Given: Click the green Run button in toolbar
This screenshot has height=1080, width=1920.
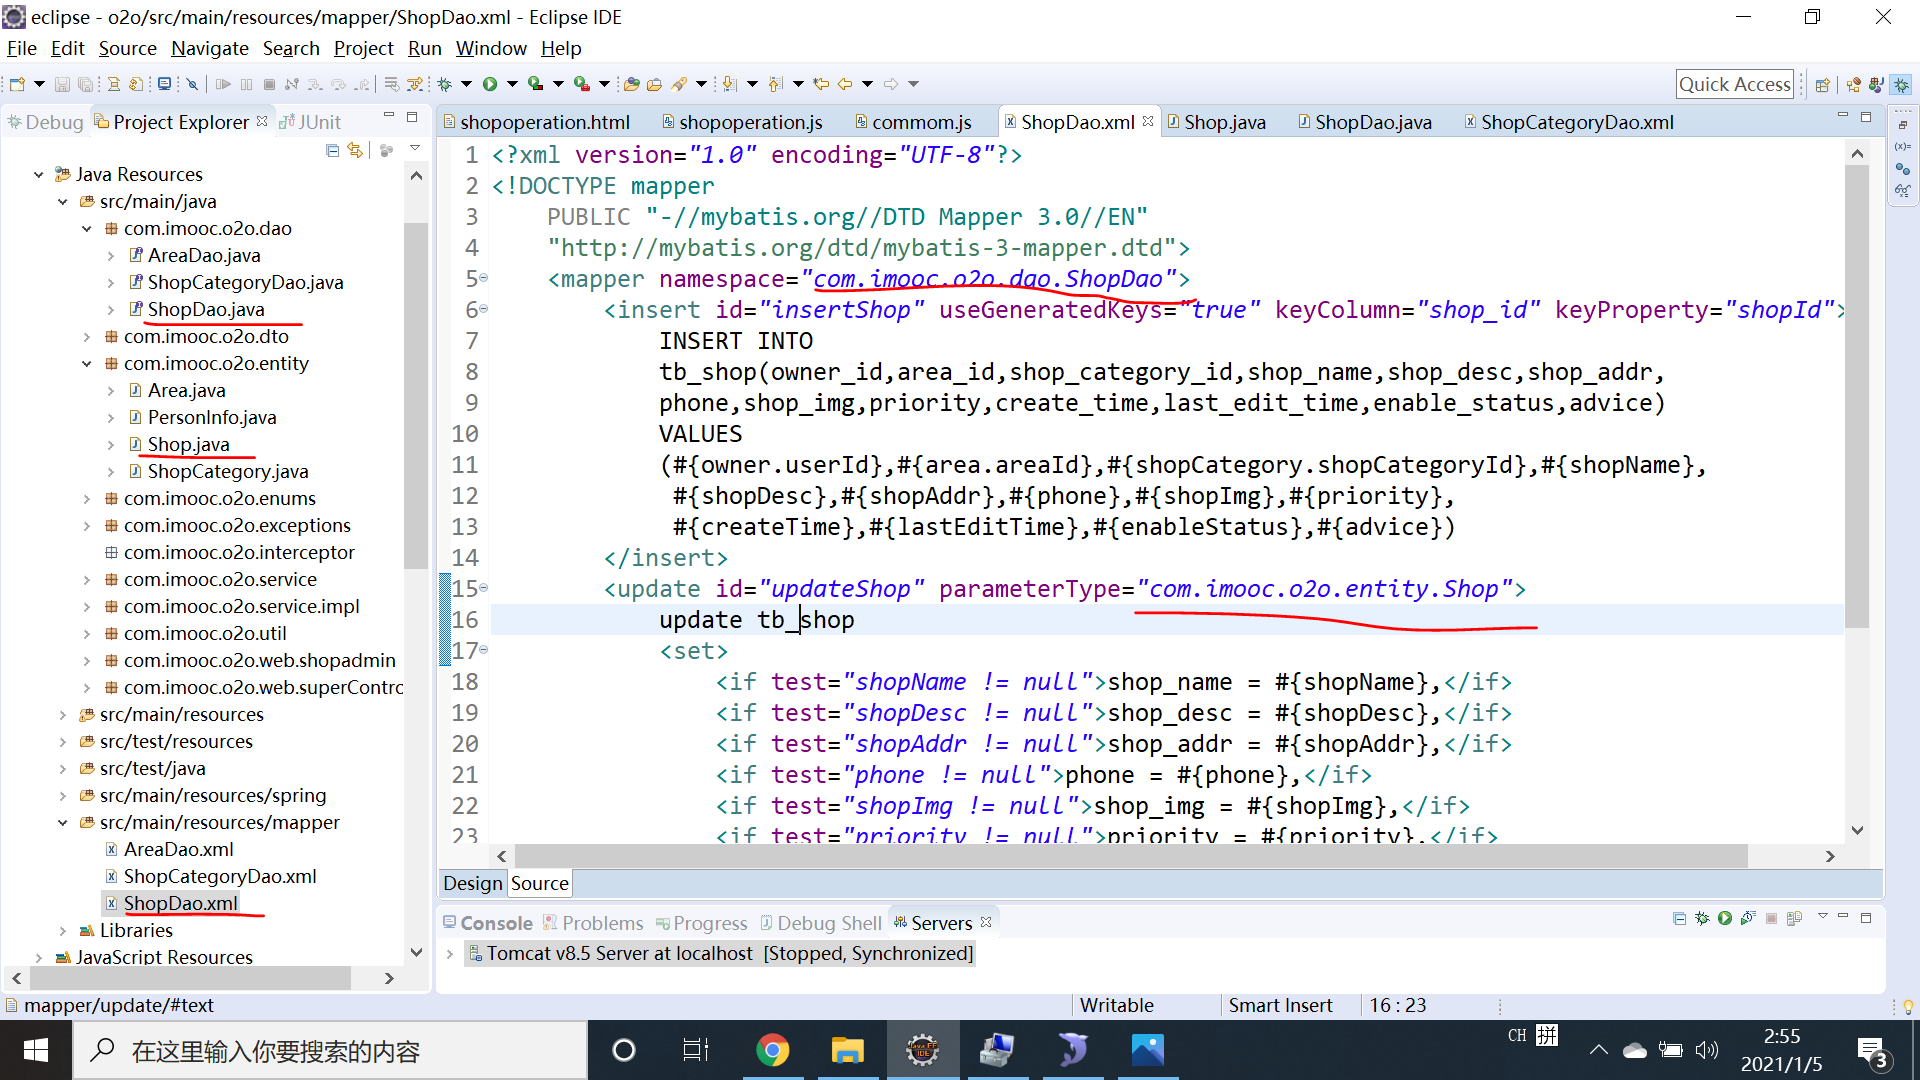Looking at the screenshot, I should click(490, 84).
